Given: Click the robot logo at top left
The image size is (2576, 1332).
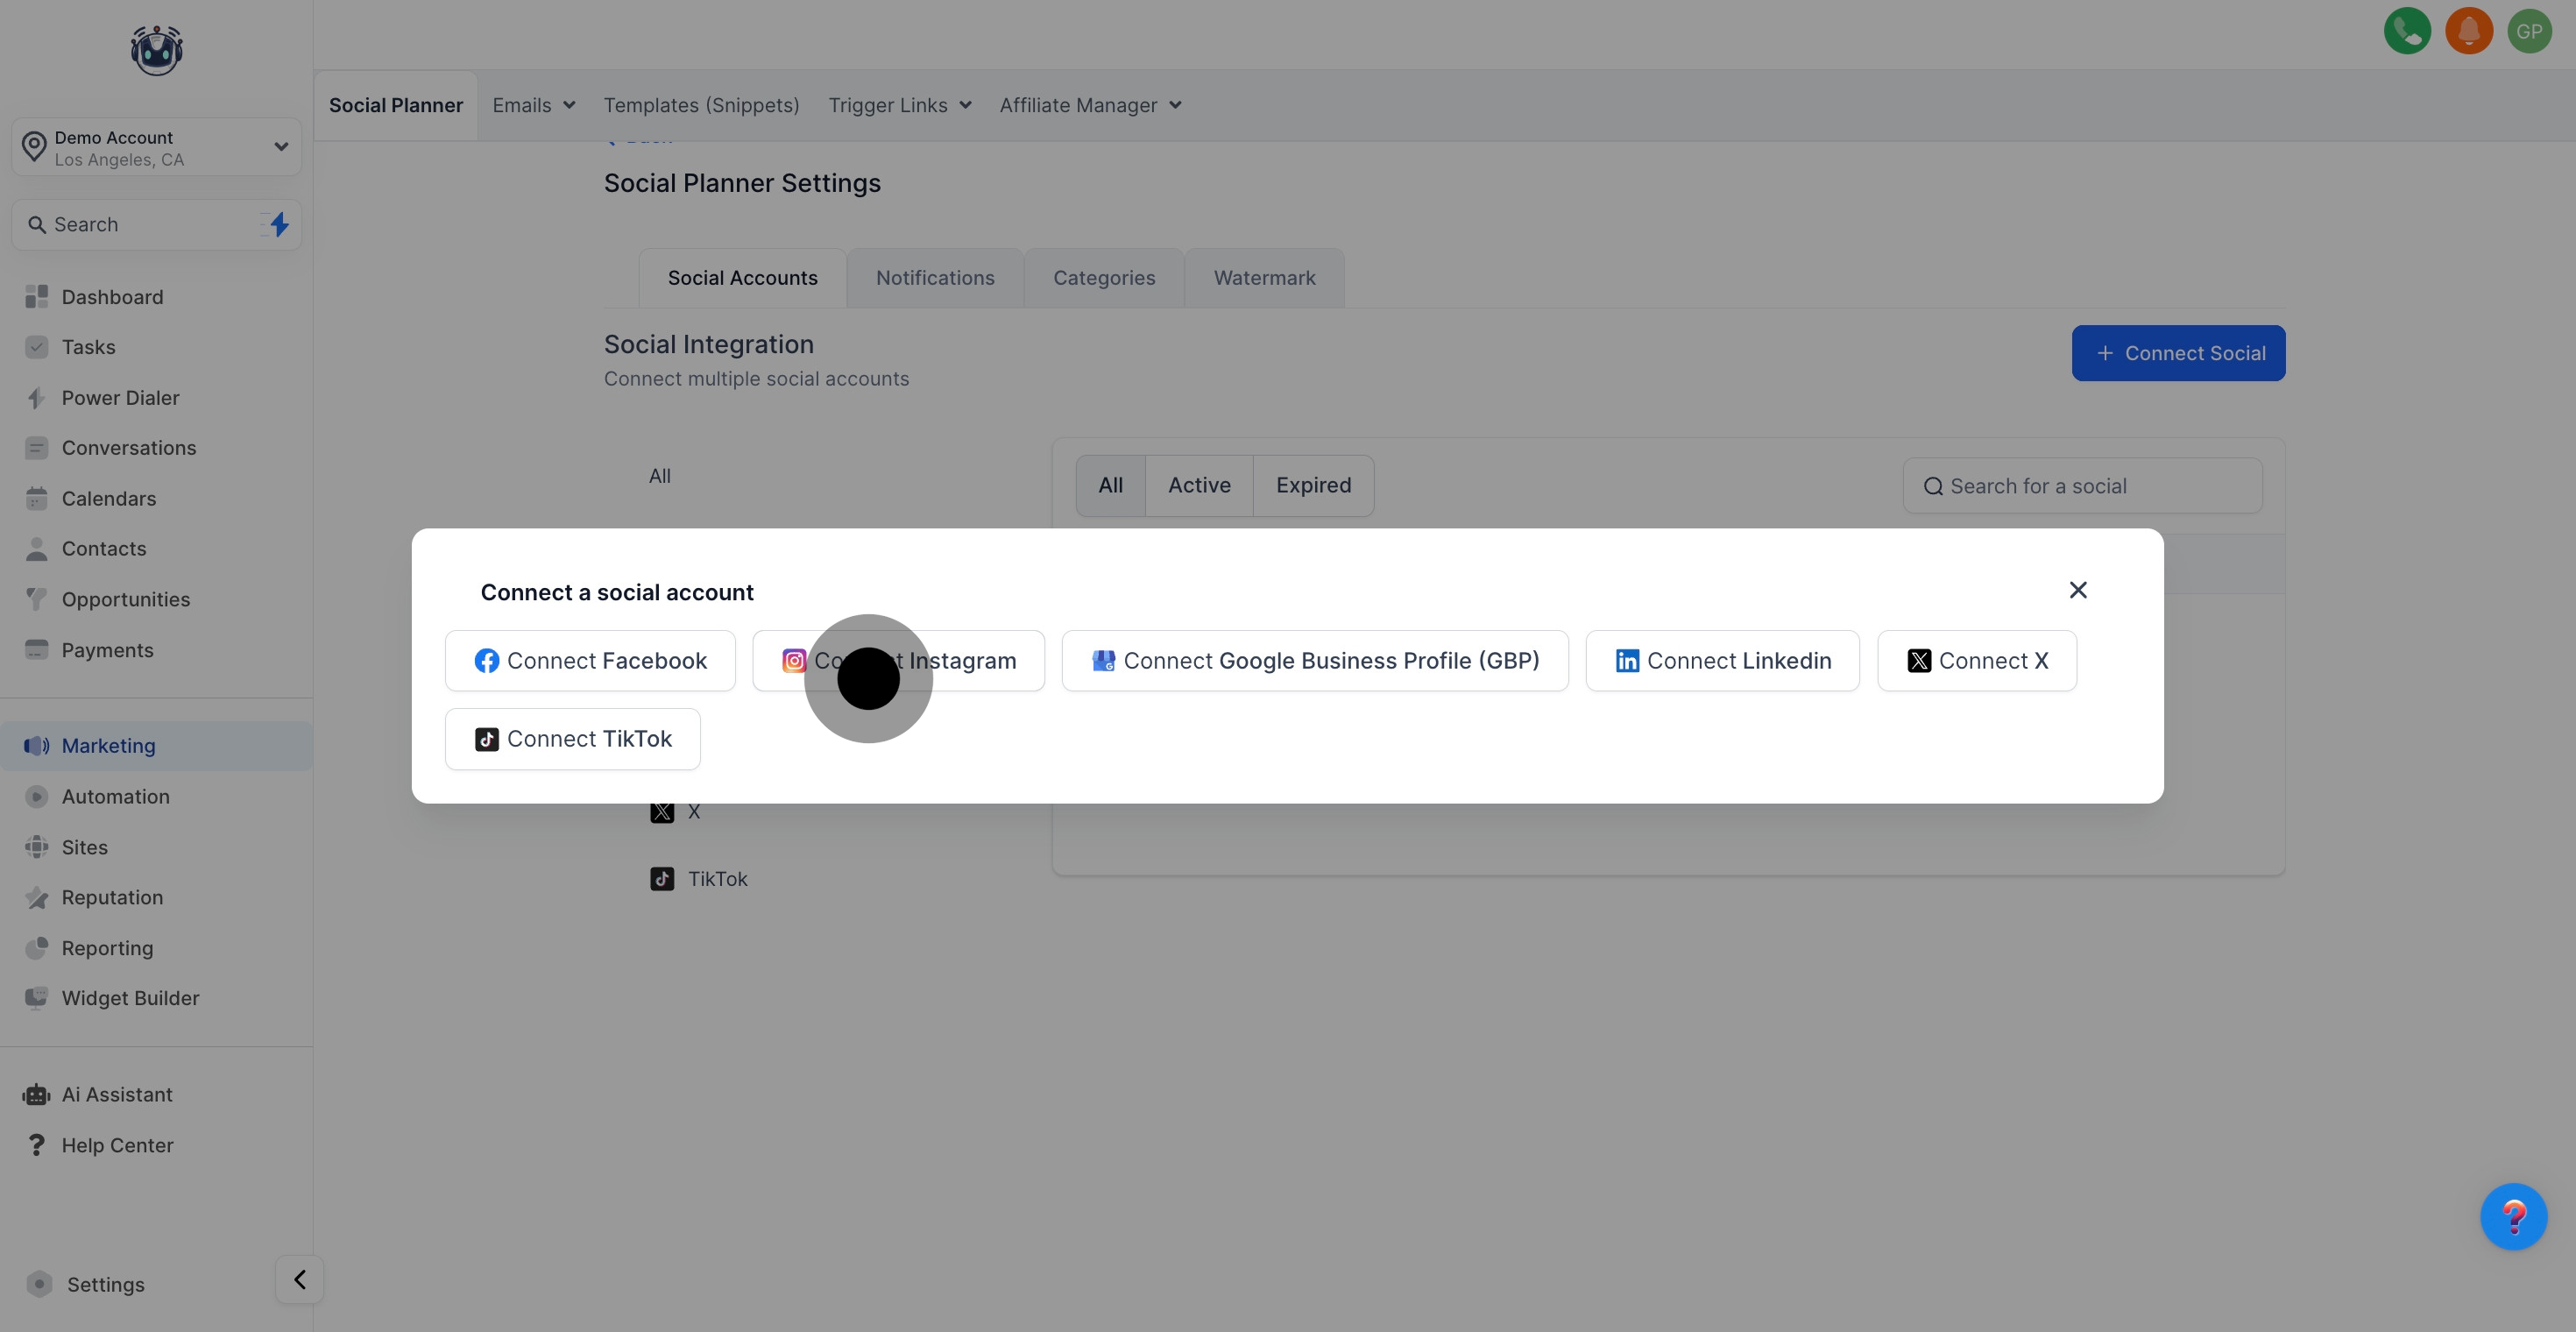Looking at the screenshot, I should [156, 50].
